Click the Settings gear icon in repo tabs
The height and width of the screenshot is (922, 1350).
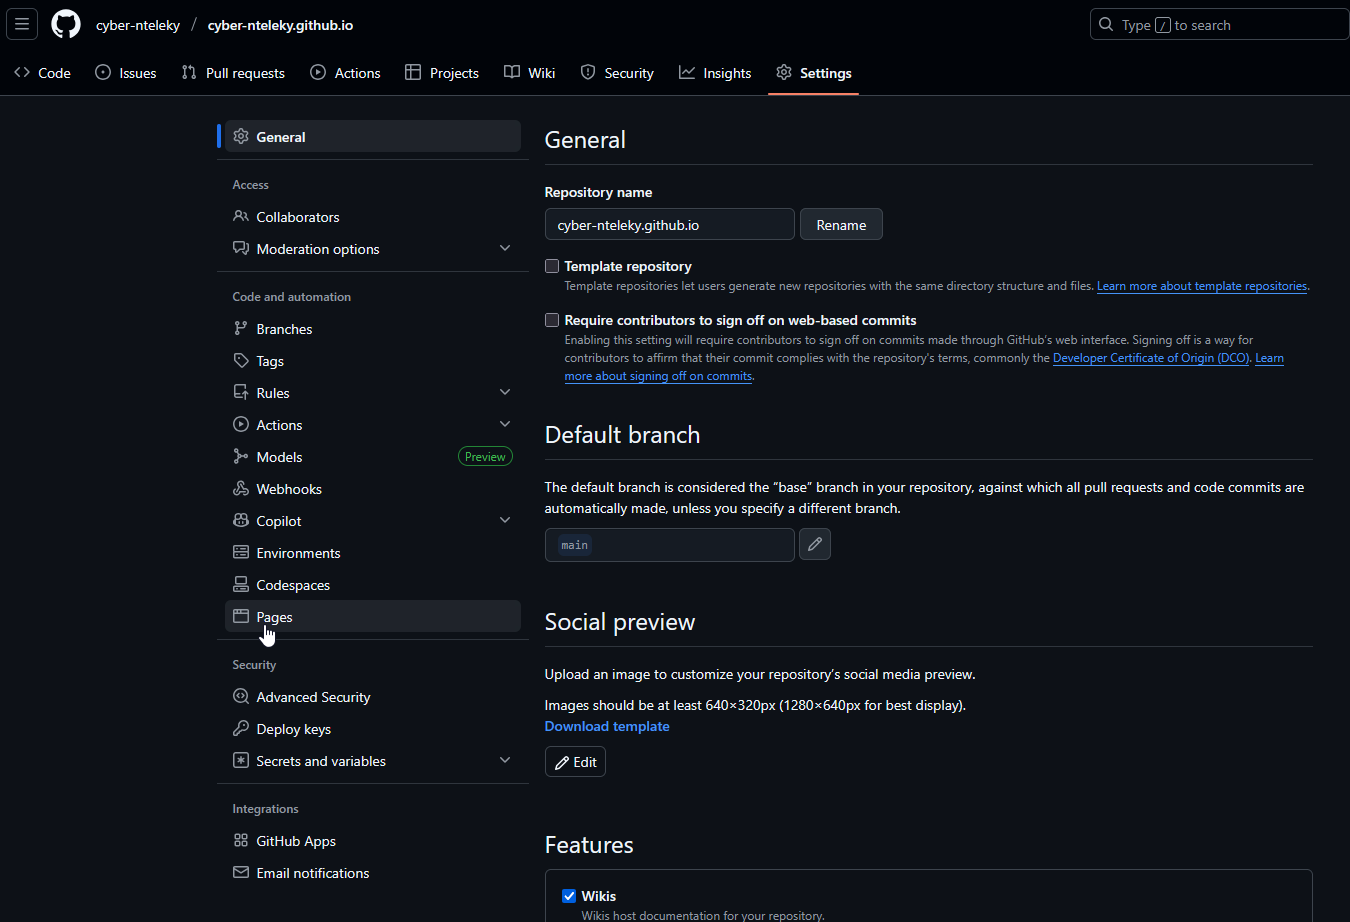(x=784, y=72)
